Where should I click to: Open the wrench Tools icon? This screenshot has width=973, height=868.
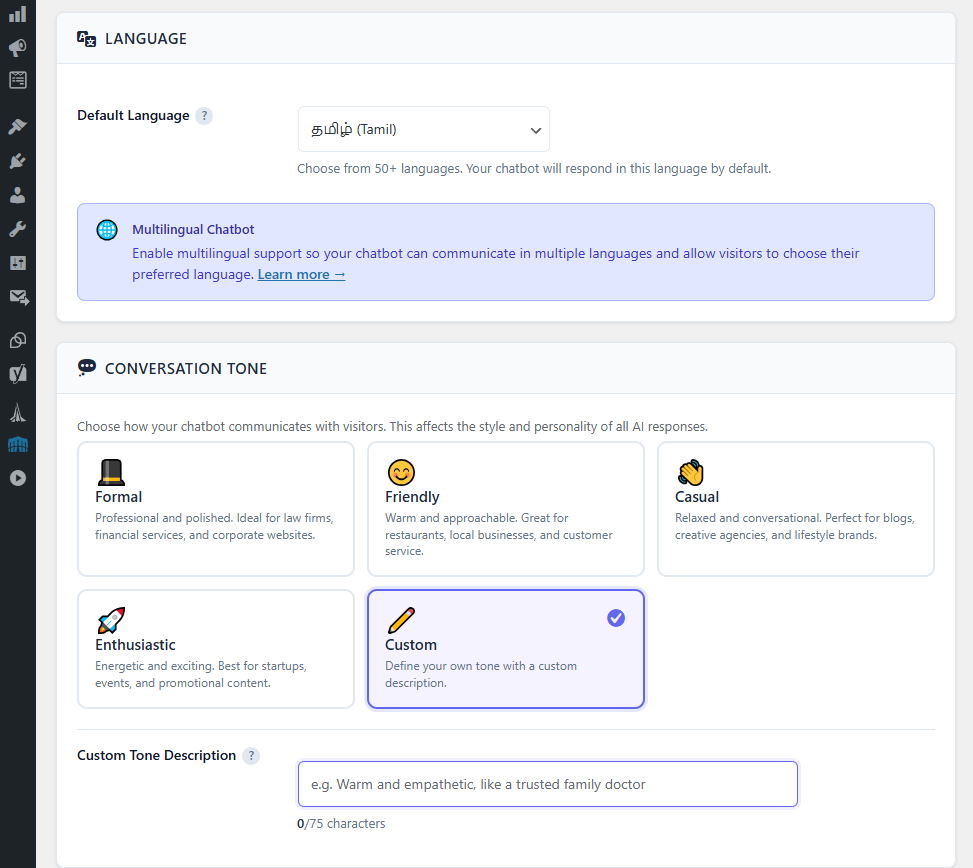16,228
